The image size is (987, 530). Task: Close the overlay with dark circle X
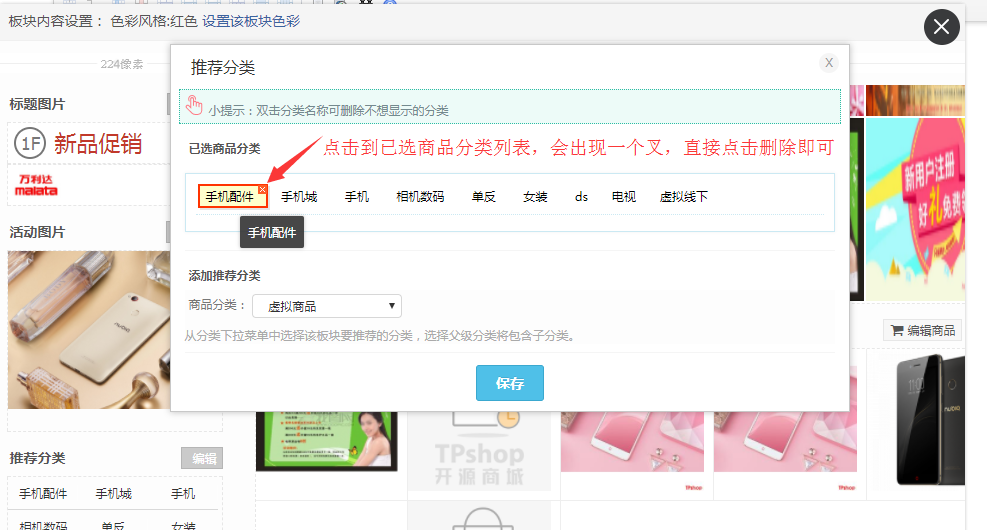tap(941, 28)
